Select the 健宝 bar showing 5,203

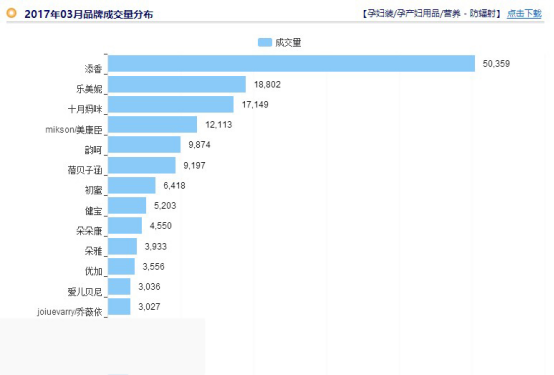[127, 206]
